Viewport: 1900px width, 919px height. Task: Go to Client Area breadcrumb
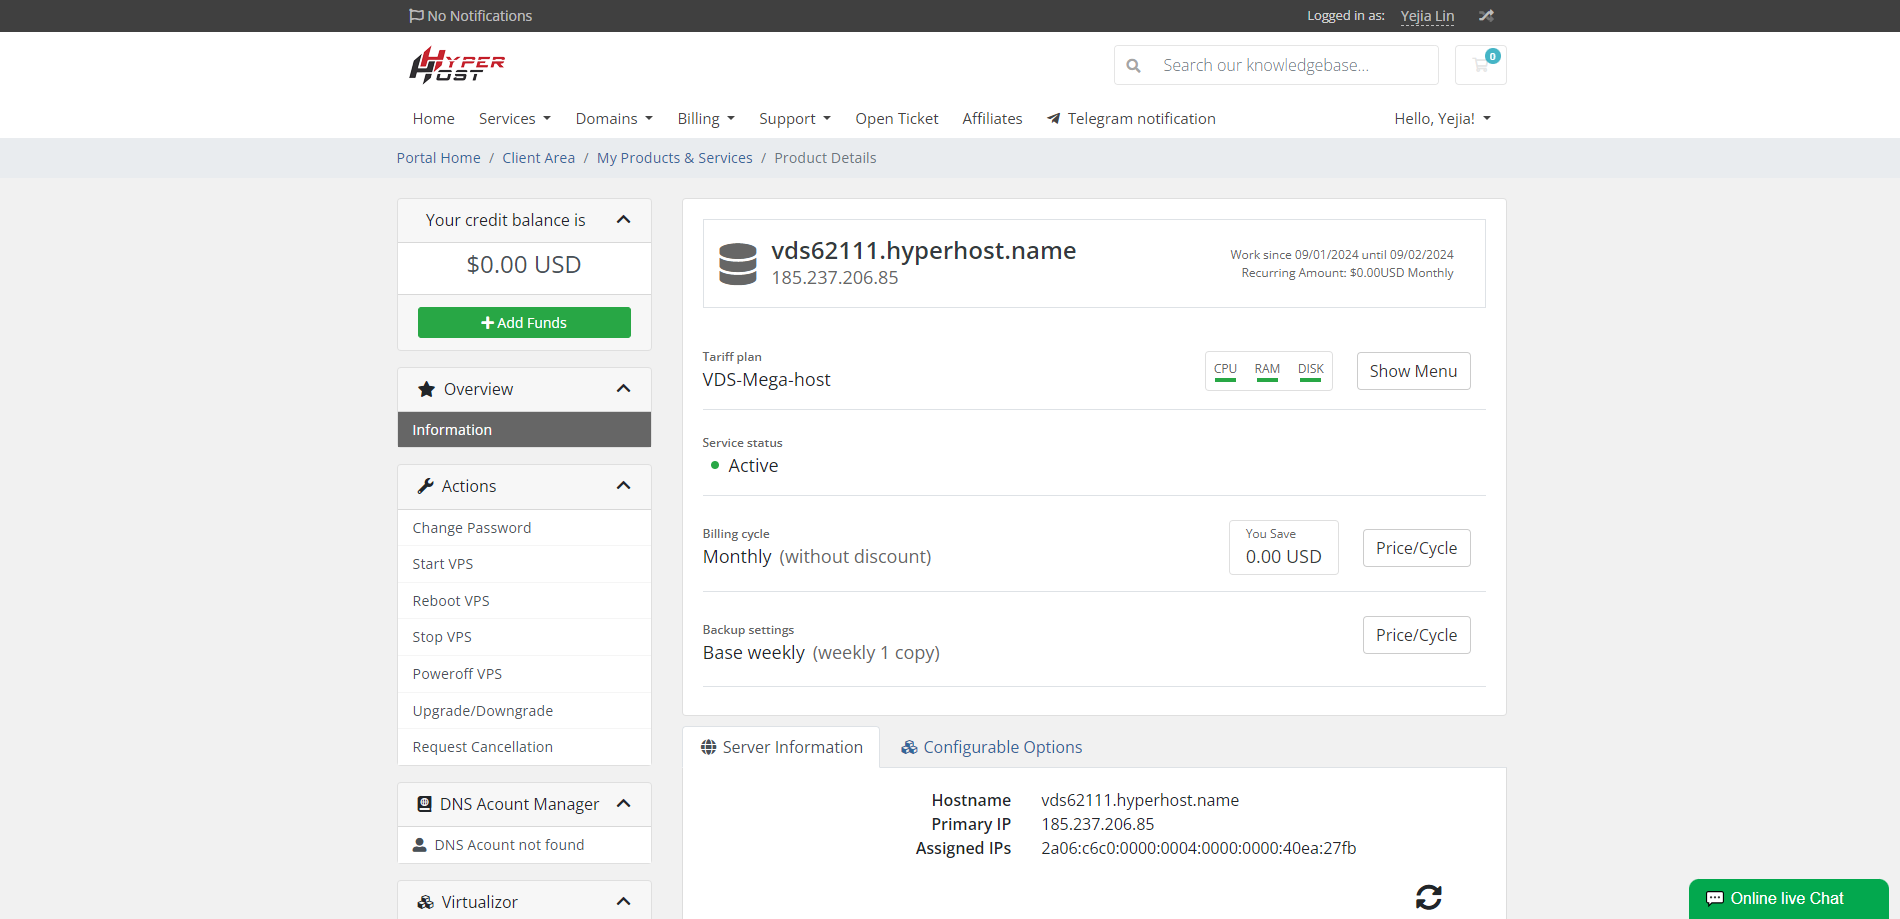pyautogui.click(x=538, y=158)
